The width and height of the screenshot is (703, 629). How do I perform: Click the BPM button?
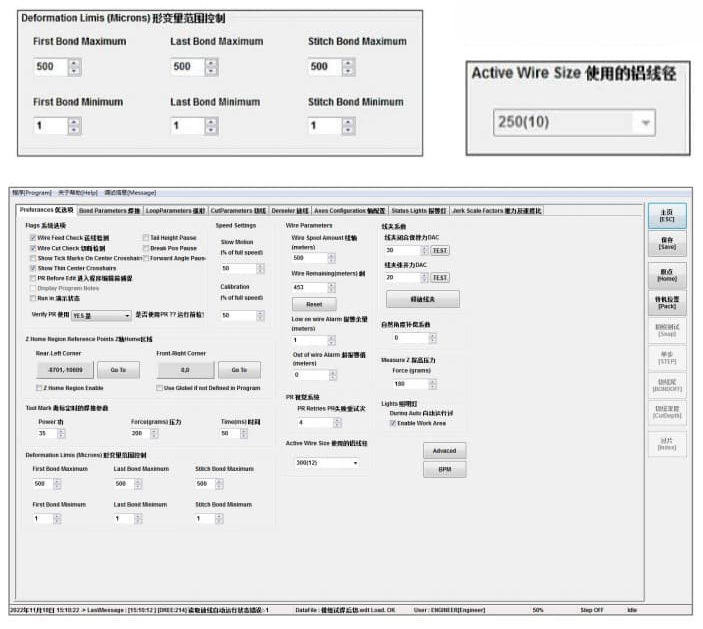pos(444,469)
